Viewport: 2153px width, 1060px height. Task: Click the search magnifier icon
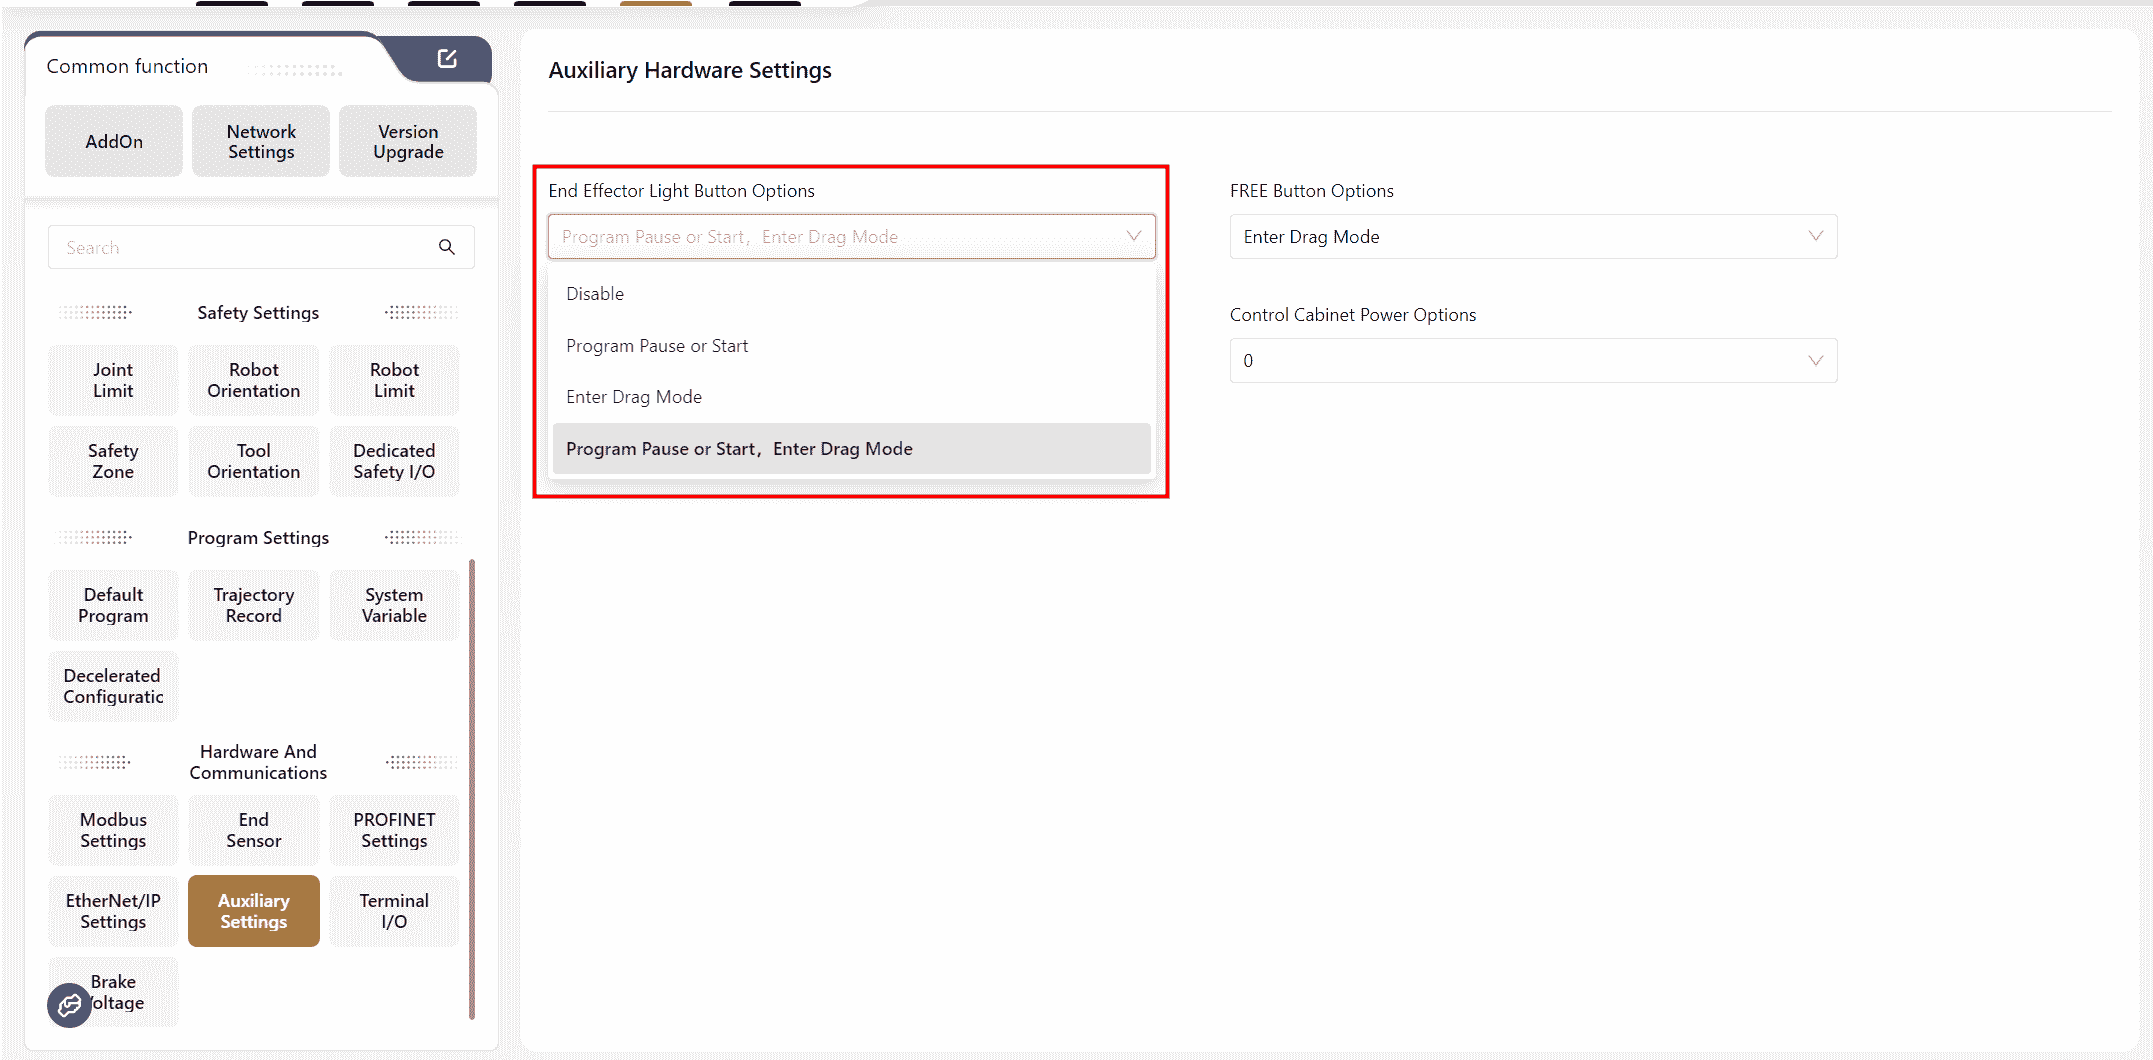447,247
